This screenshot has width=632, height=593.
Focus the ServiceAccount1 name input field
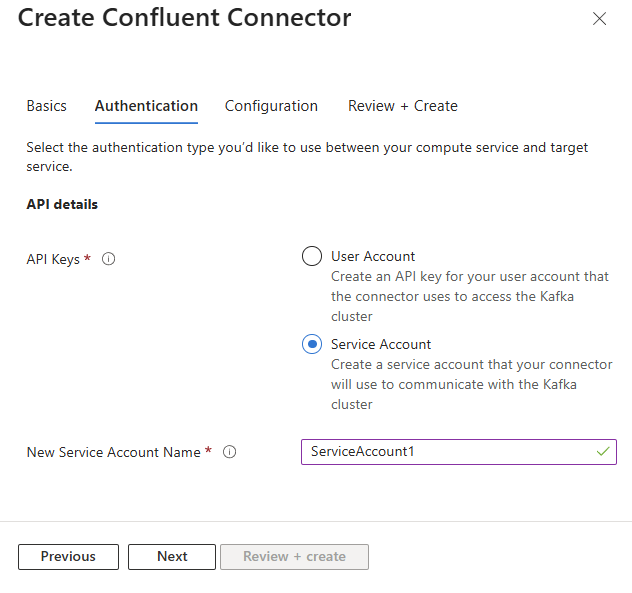coord(450,452)
